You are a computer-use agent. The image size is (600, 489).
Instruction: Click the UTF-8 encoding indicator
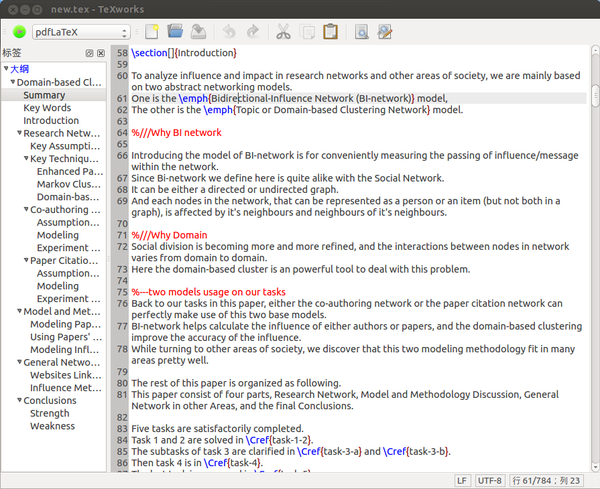489,481
